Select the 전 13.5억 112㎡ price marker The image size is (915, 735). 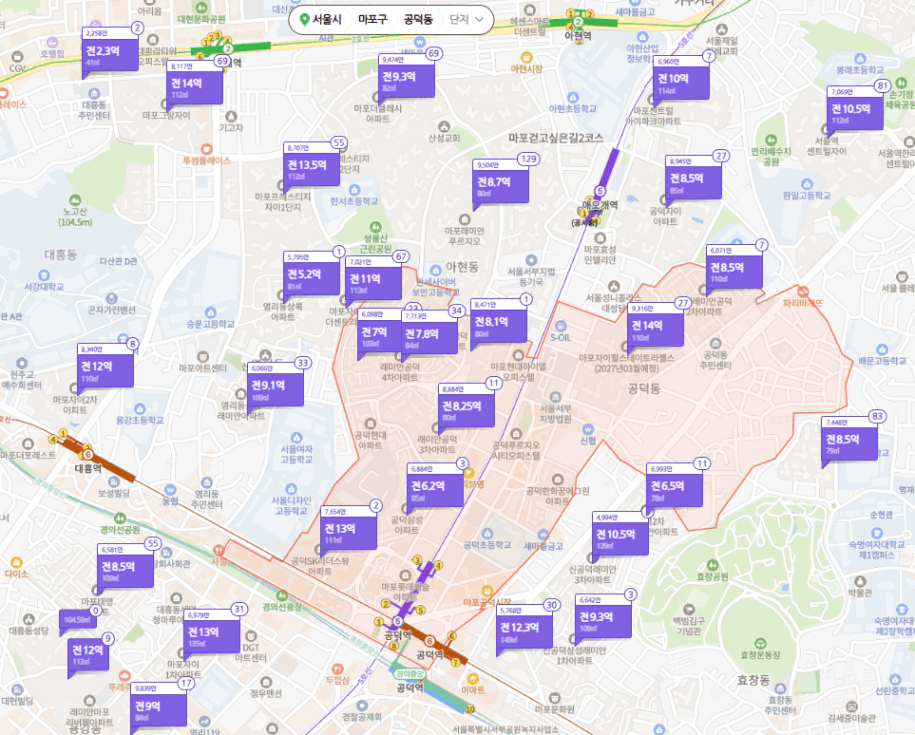coord(312,167)
